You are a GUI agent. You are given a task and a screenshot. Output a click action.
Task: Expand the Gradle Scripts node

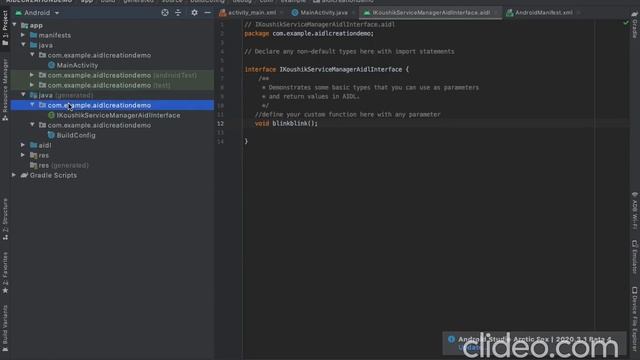click(14, 175)
